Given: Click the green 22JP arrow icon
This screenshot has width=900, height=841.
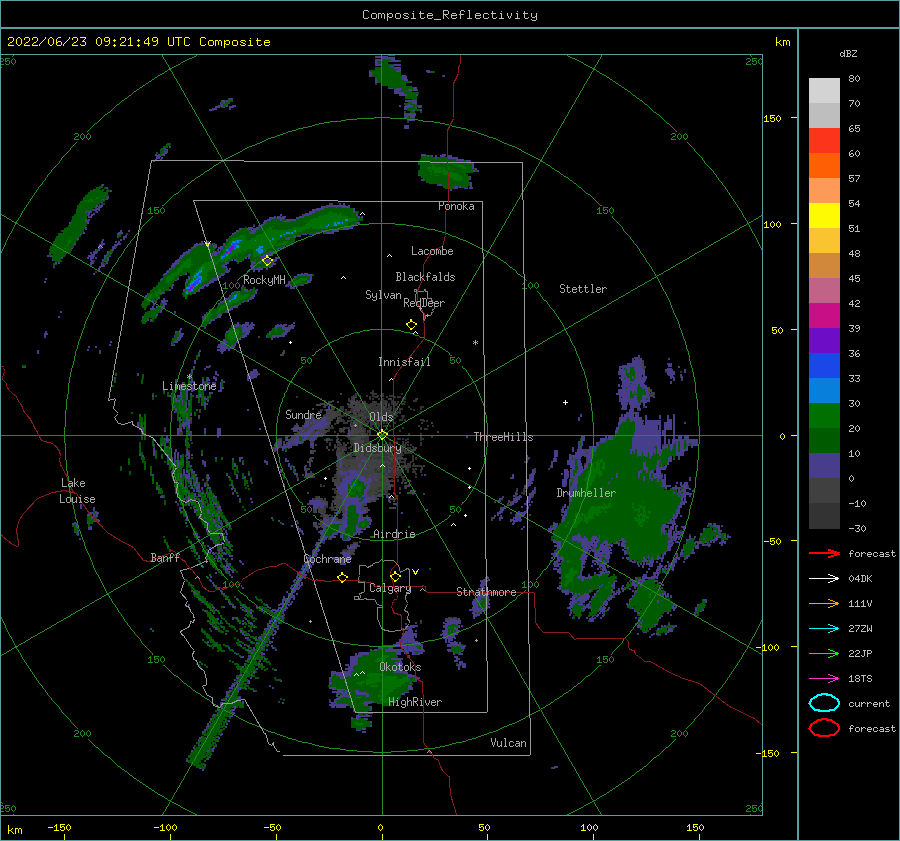Looking at the screenshot, I should tap(824, 653).
